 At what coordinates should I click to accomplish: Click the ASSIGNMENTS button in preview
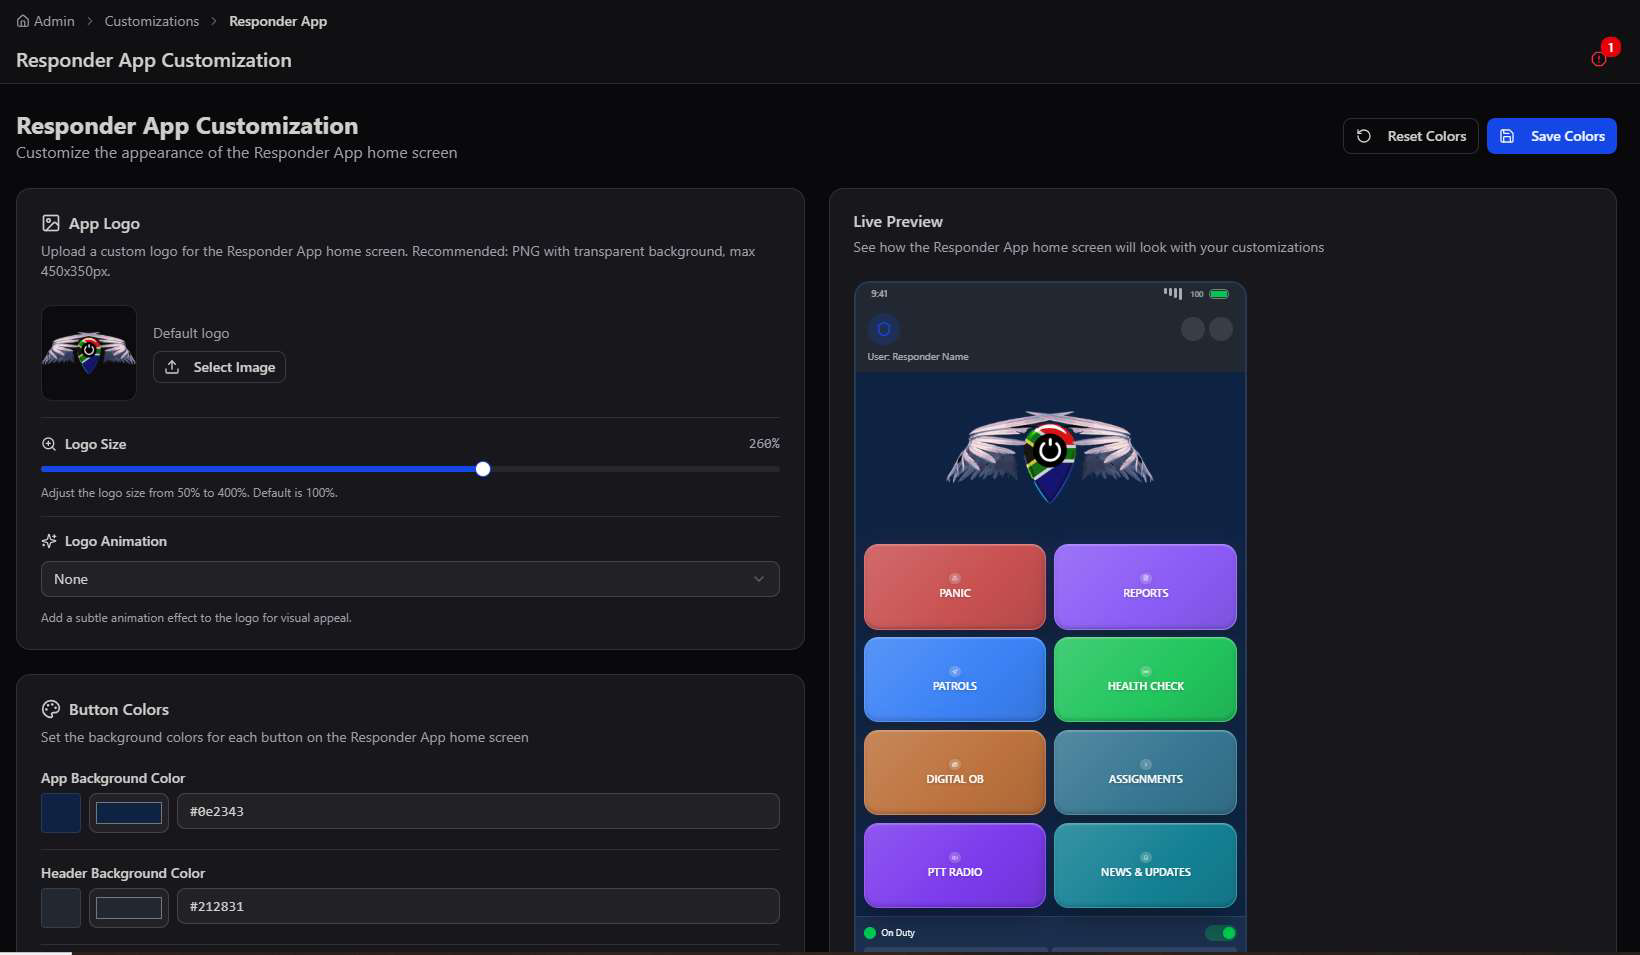click(1145, 773)
